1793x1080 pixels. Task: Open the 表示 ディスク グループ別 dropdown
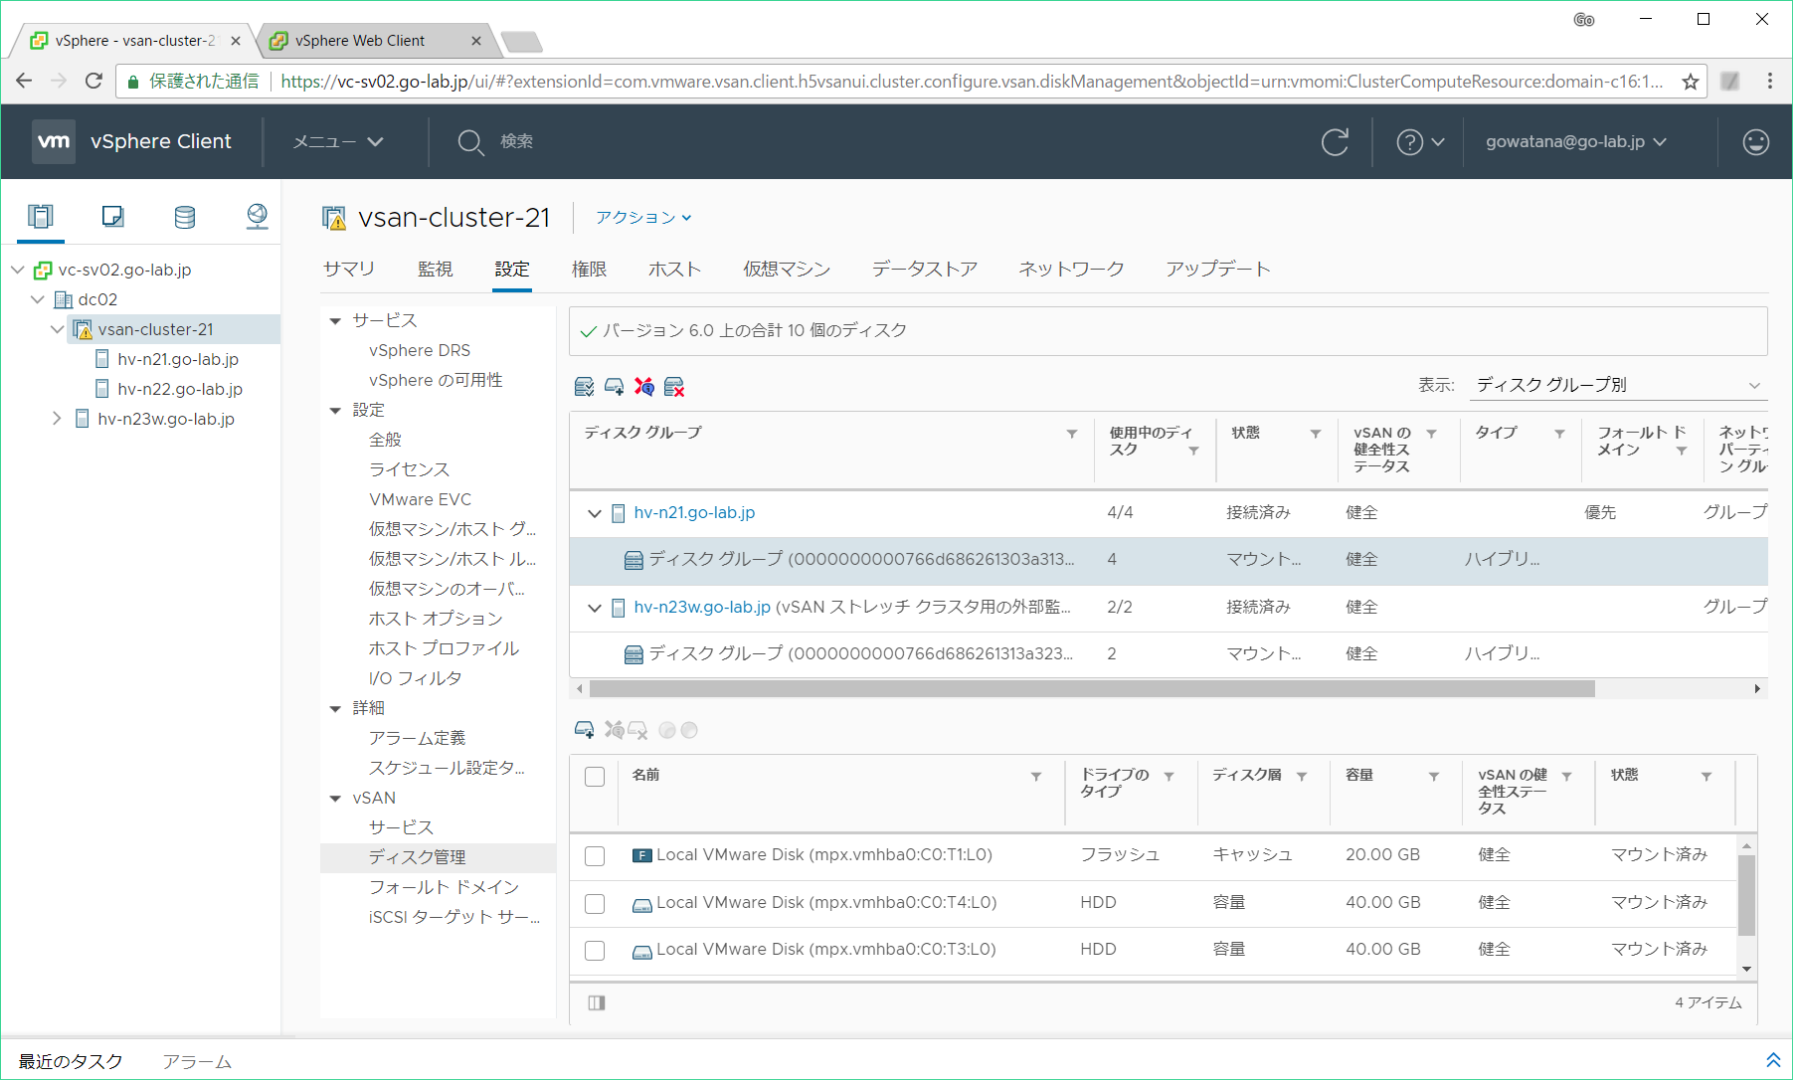(x=1618, y=385)
